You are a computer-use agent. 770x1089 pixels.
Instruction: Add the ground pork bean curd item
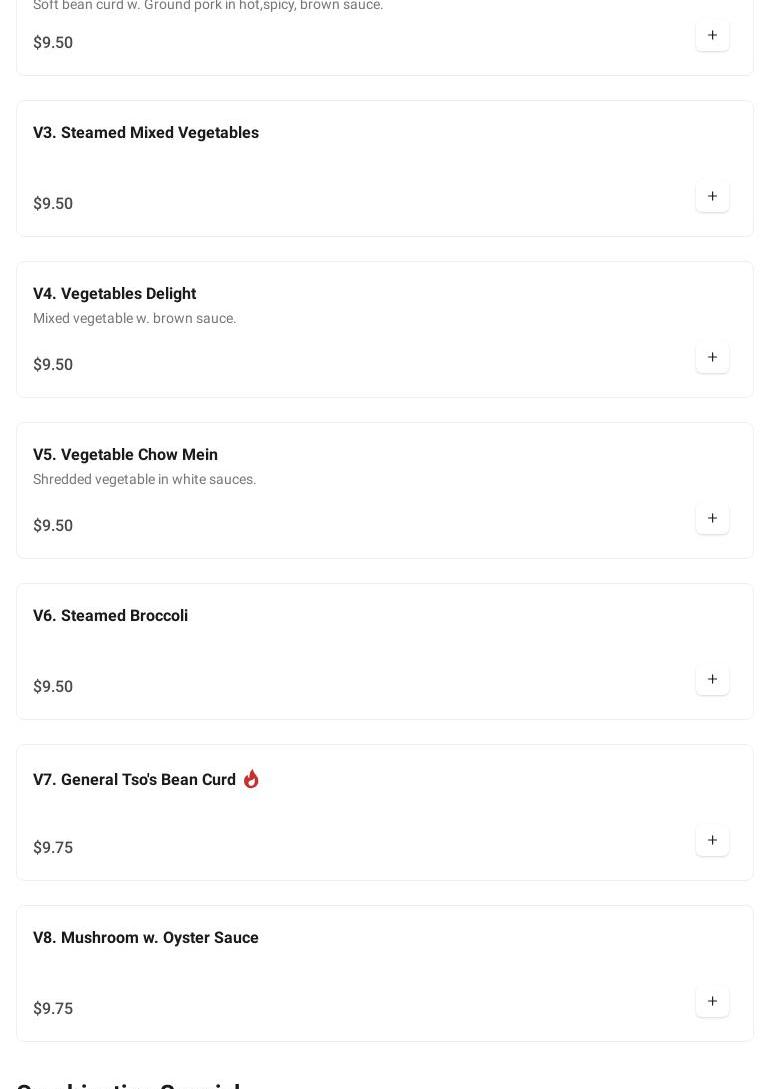712,36
